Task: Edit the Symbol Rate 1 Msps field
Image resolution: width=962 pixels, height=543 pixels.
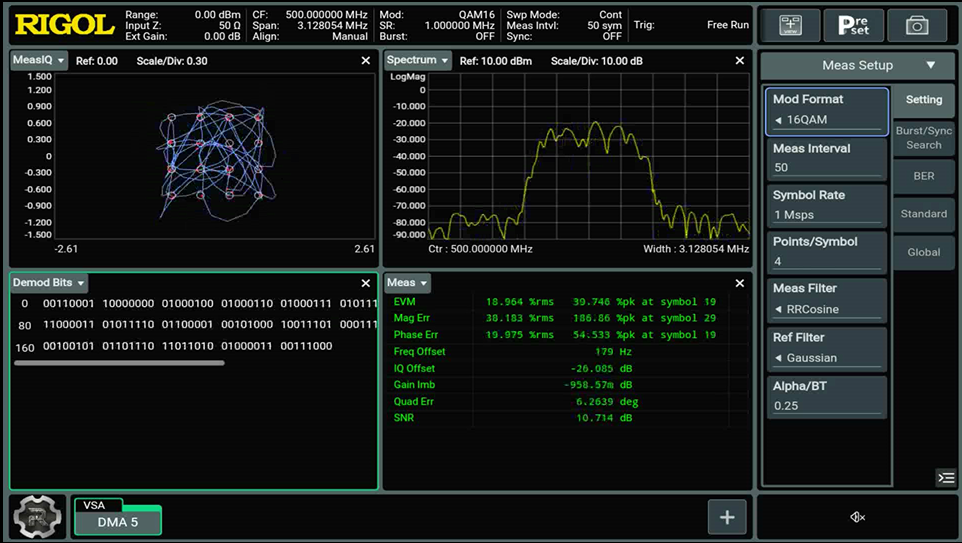Action: (x=826, y=206)
